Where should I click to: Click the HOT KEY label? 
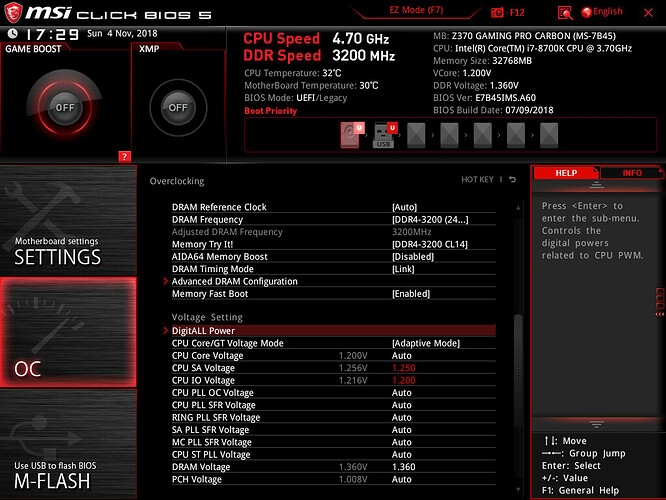(x=477, y=180)
